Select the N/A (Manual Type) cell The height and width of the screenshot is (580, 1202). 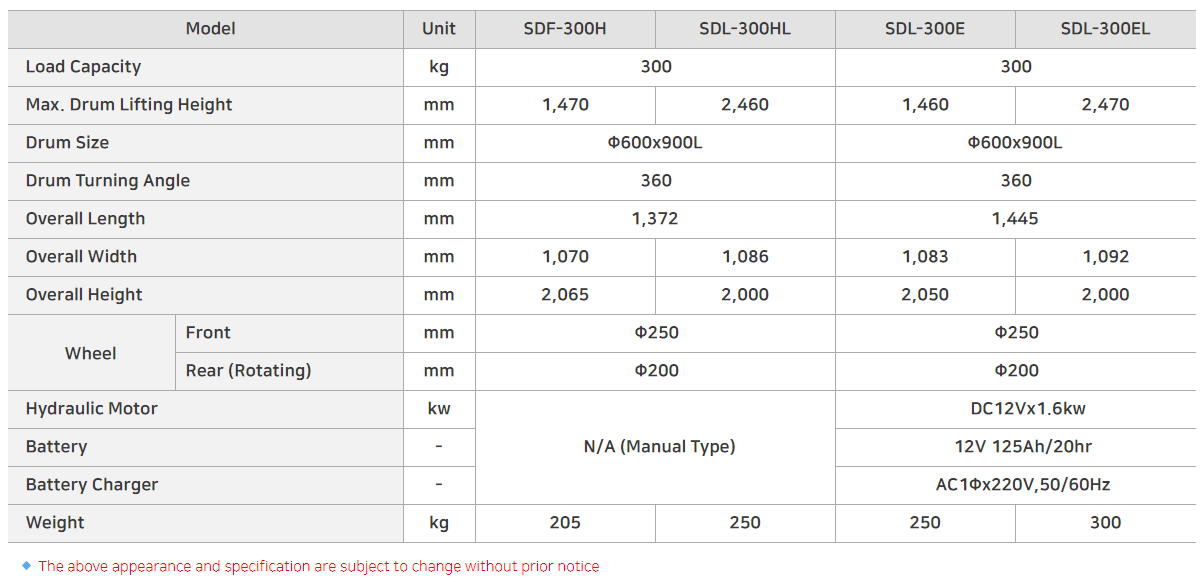click(x=659, y=447)
